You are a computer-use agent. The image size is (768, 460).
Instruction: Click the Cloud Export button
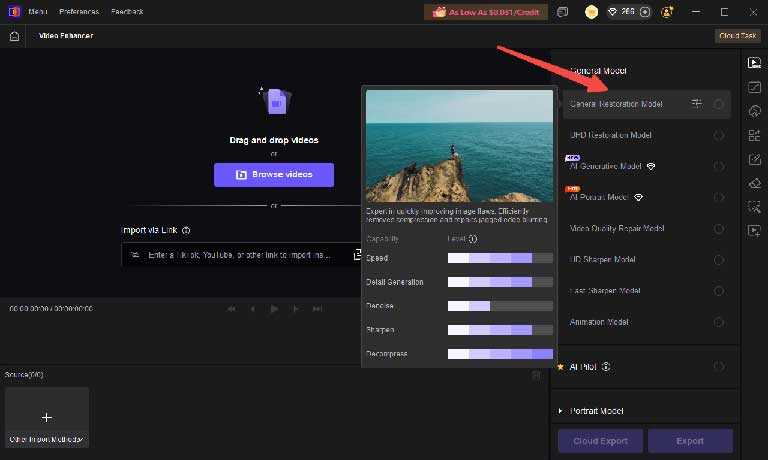[x=600, y=441]
